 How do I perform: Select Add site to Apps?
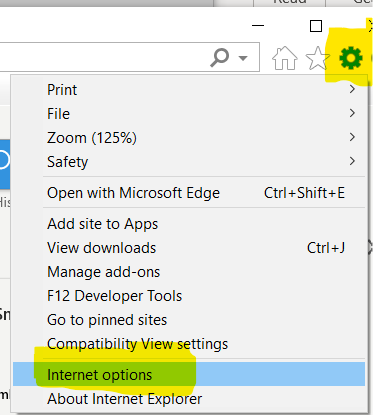pos(189,224)
